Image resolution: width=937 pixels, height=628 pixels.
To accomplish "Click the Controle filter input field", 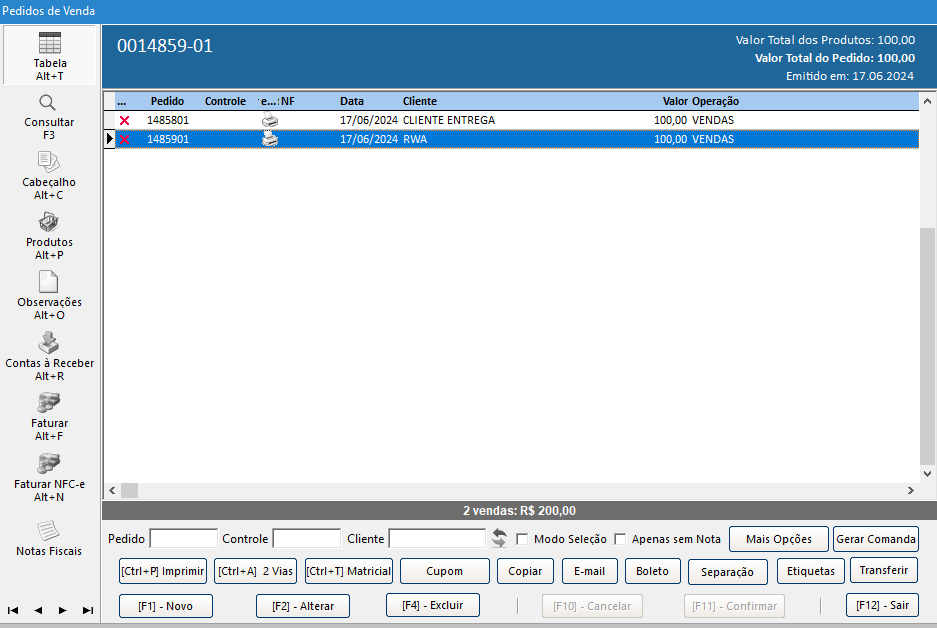I will [307, 538].
